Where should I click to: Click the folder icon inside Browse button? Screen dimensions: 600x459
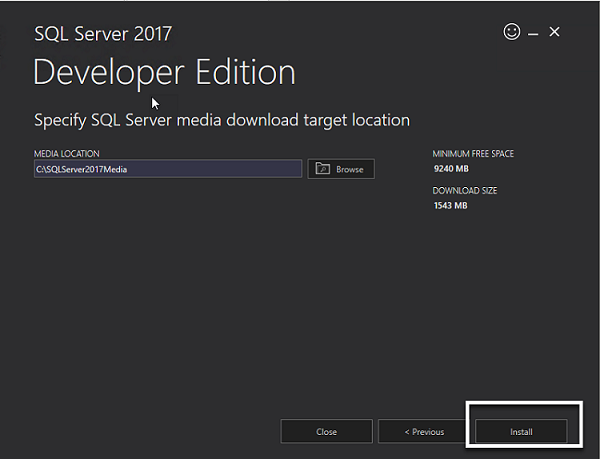pyautogui.click(x=323, y=168)
